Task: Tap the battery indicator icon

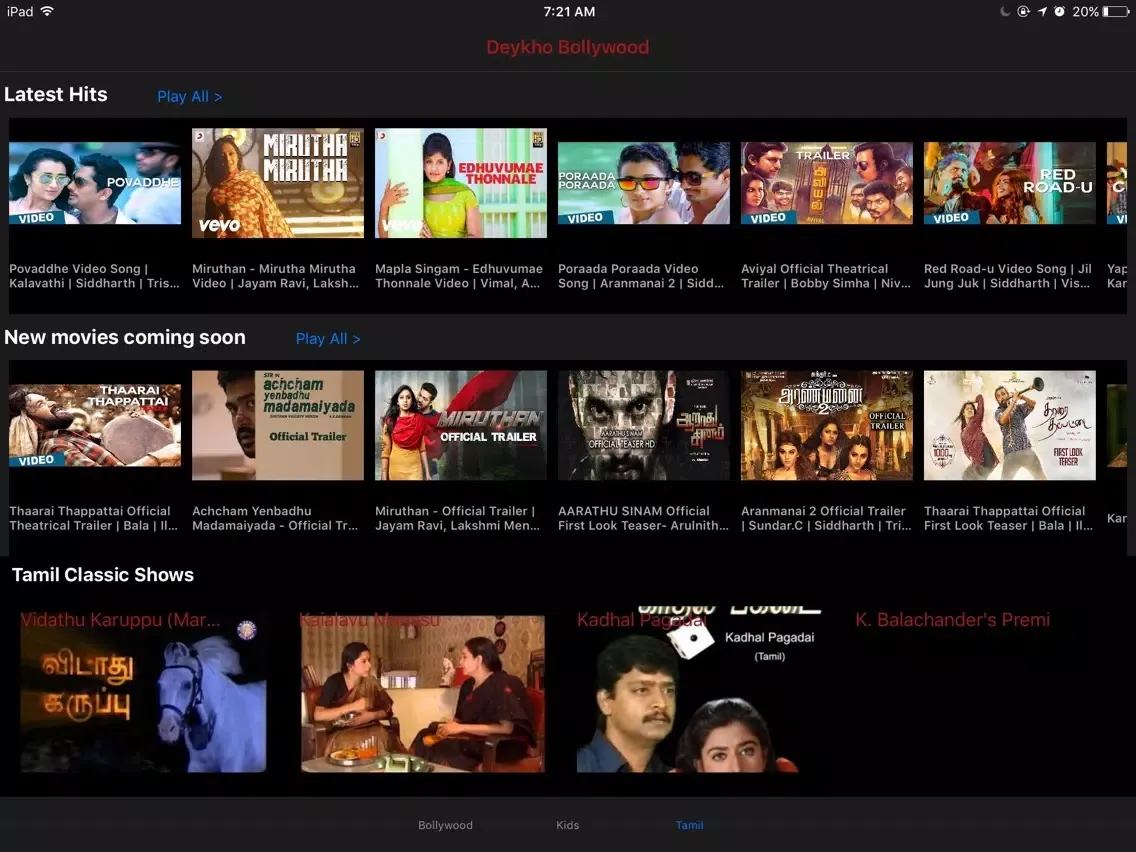Action: pyautogui.click(x=1116, y=12)
